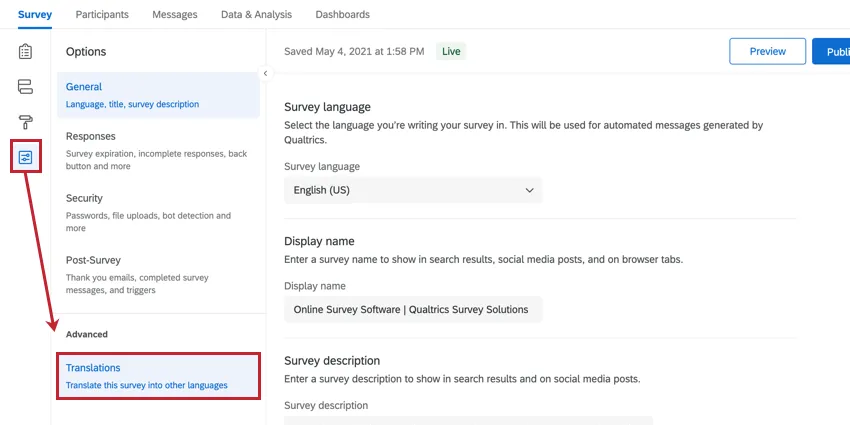Open the Dashboards tab

[x=342, y=15]
